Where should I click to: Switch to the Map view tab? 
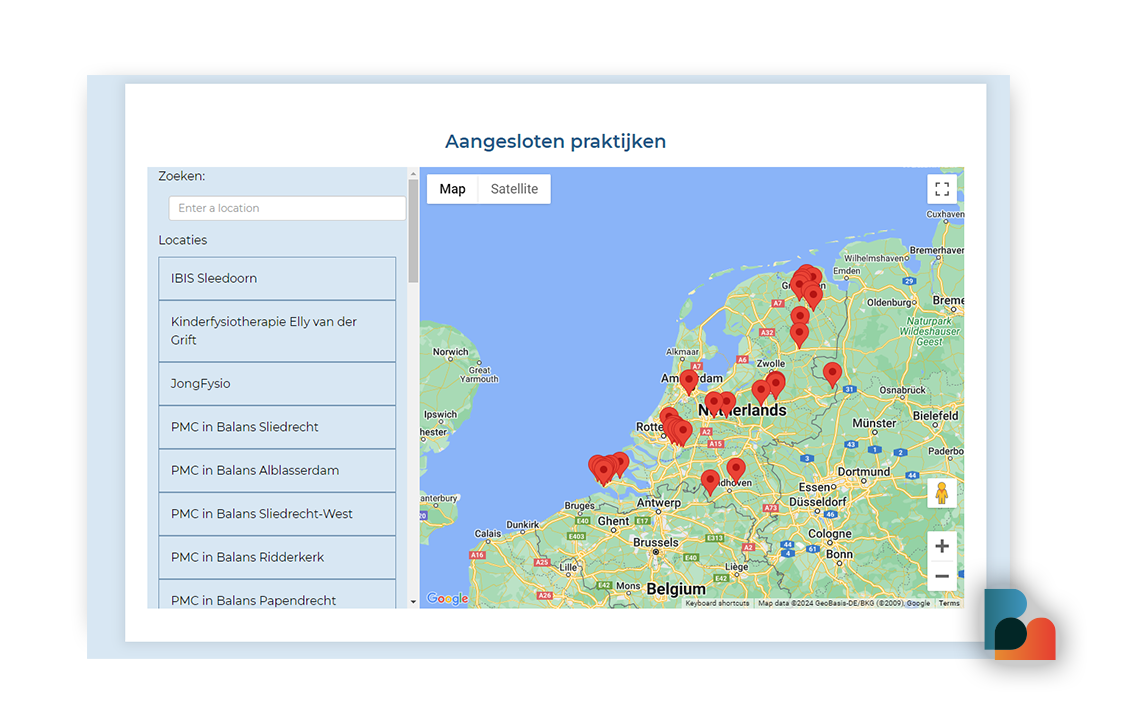tap(453, 189)
